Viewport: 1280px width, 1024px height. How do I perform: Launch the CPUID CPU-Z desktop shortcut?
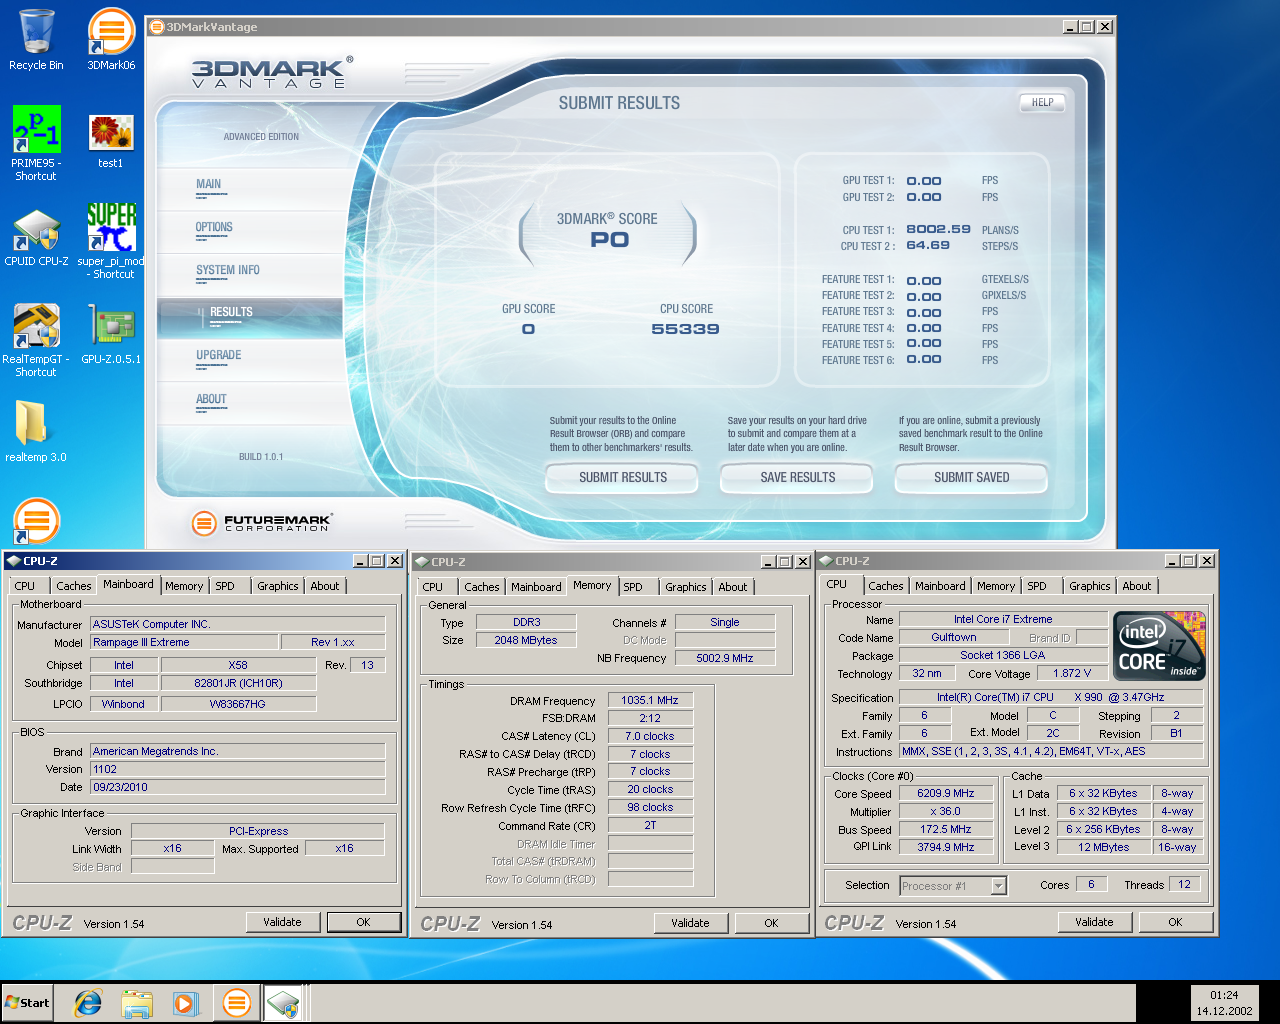click(36, 238)
